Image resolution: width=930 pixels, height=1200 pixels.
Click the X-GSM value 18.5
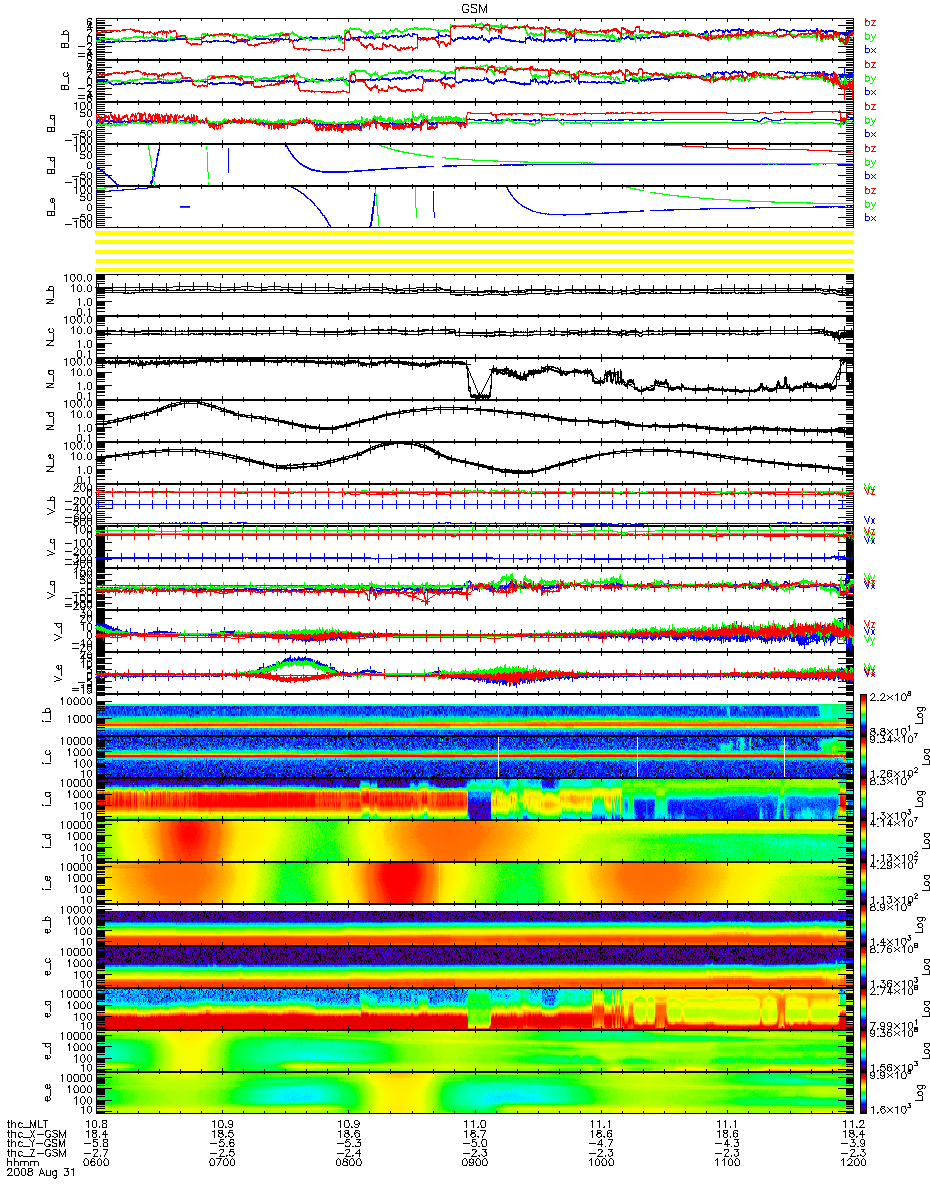click(x=223, y=1134)
